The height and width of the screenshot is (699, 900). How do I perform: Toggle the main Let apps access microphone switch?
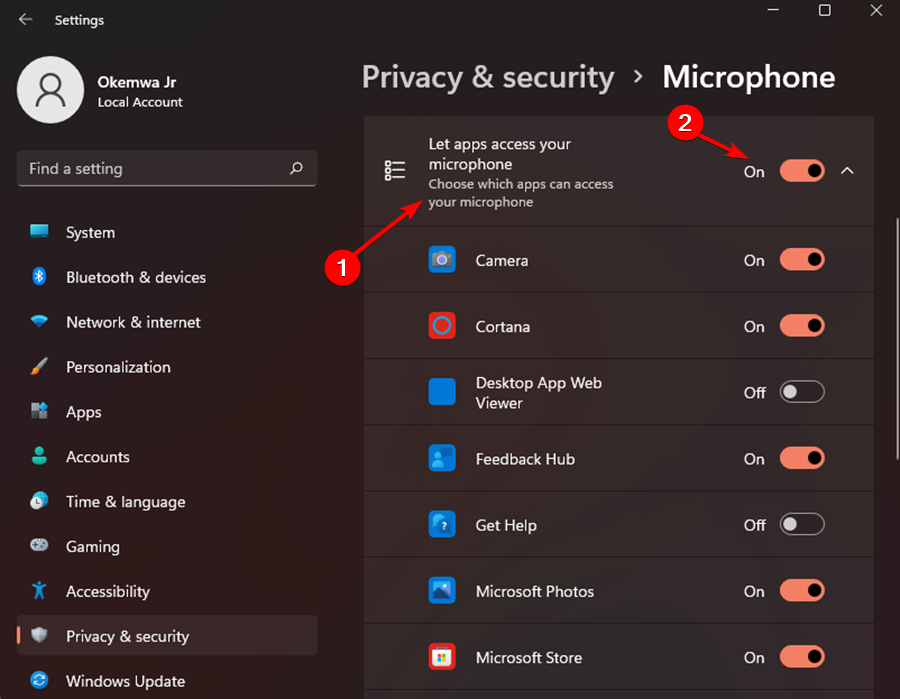click(x=801, y=171)
